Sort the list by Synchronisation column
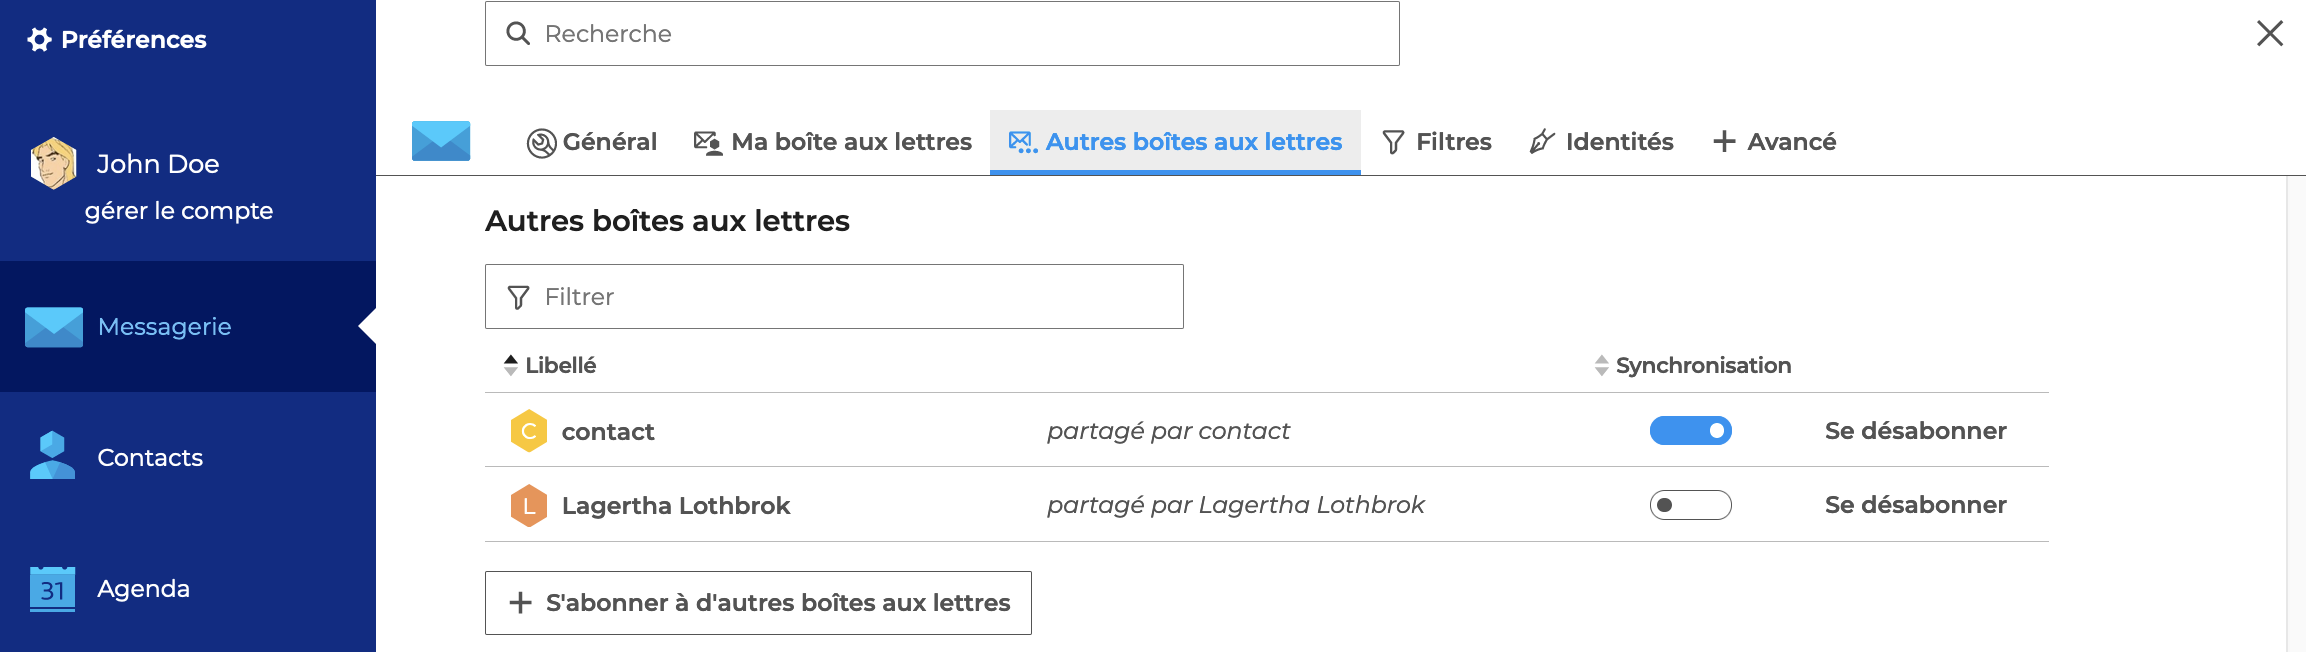The height and width of the screenshot is (652, 2306). (1693, 365)
